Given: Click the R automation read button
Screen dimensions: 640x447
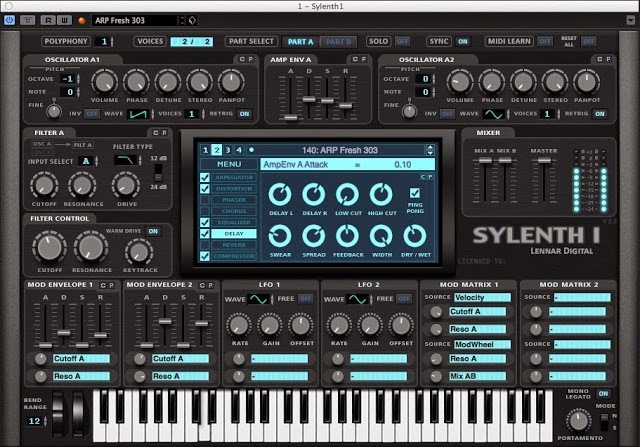Looking at the screenshot, I should click(48, 20).
